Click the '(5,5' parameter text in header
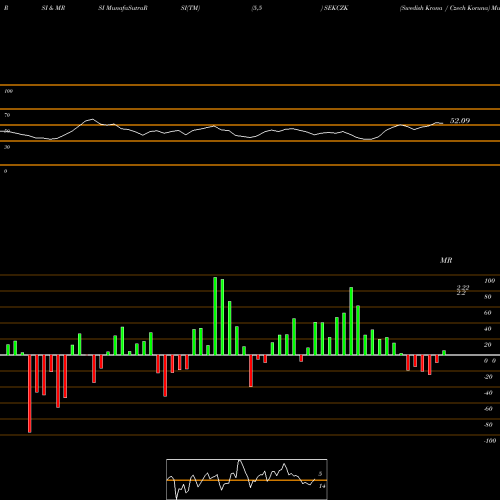The width and height of the screenshot is (500, 500). coord(257,8)
